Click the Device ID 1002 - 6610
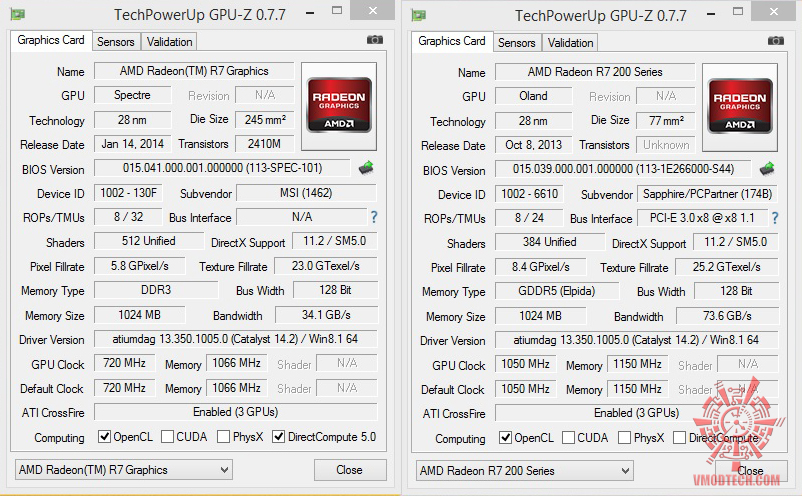This screenshot has height=496, width=802. coord(529,194)
